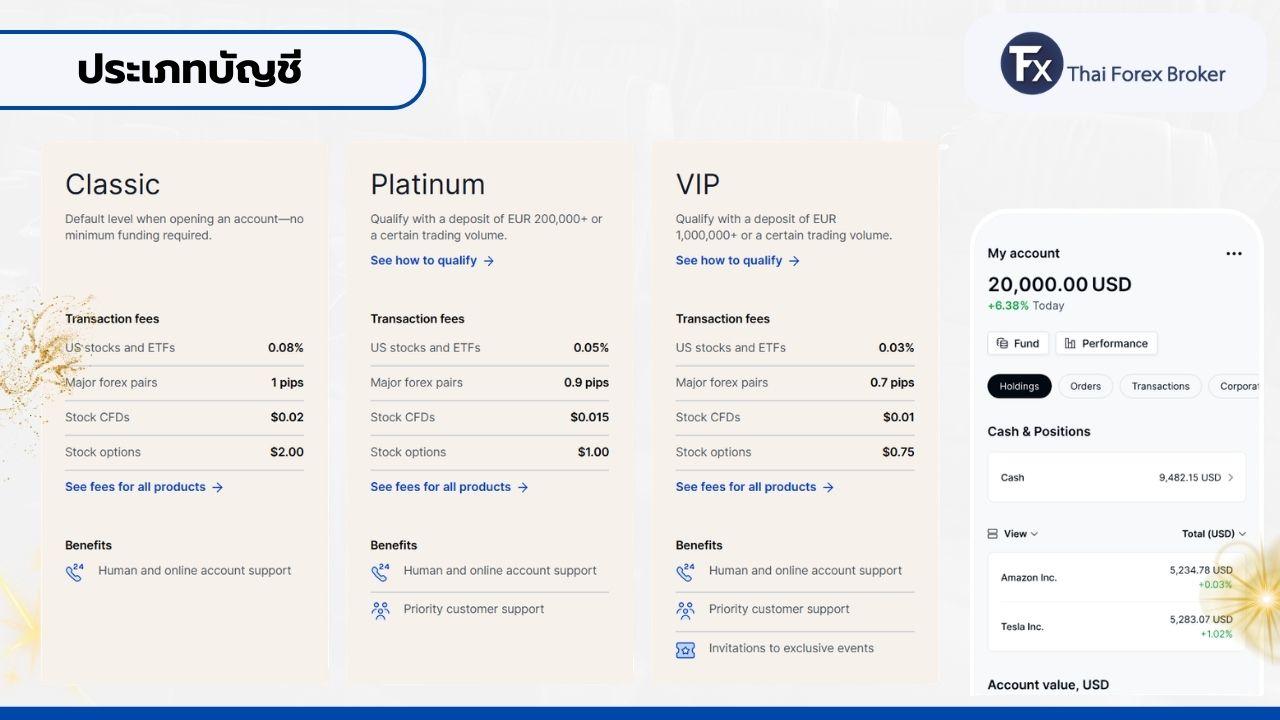This screenshot has height=720, width=1280.
Task: Click the 24h support icon under VIP benefits
Action: pos(685,572)
